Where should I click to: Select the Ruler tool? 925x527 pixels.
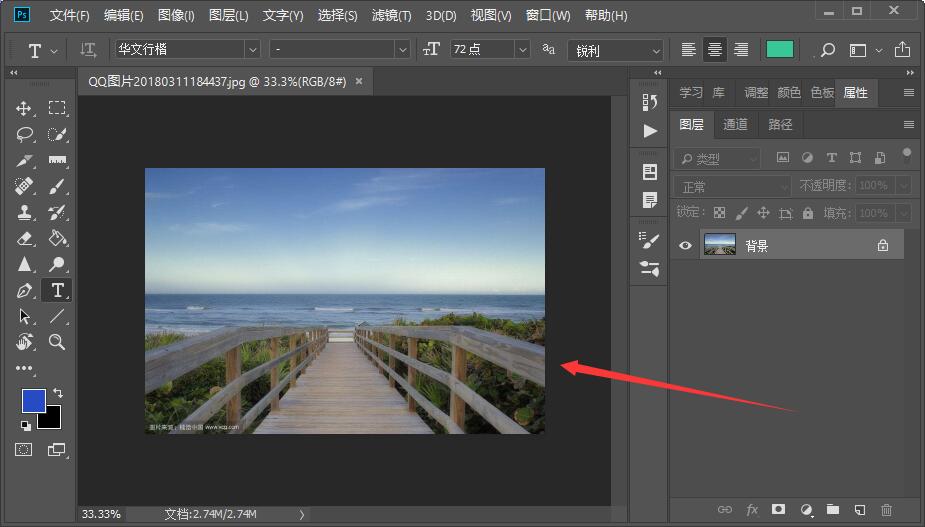(x=57, y=161)
